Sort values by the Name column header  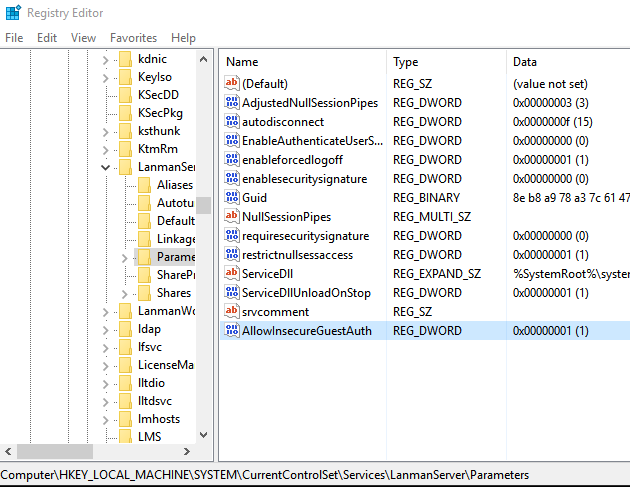[x=303, y=62]
